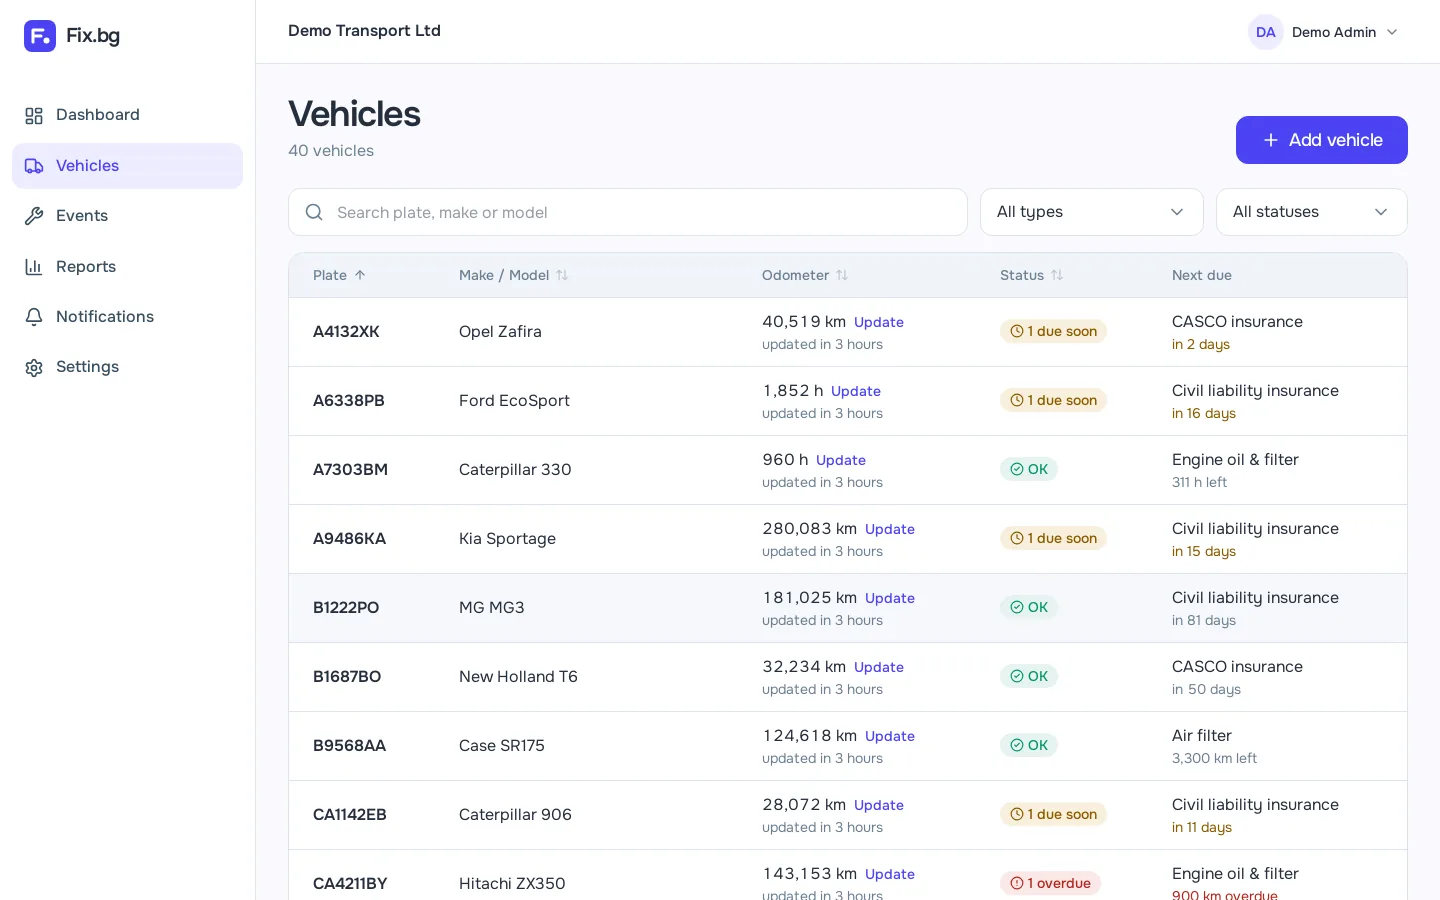1440x900 pixels.
Task: Update odometer for MG MG3
Action: pos(890,598)
